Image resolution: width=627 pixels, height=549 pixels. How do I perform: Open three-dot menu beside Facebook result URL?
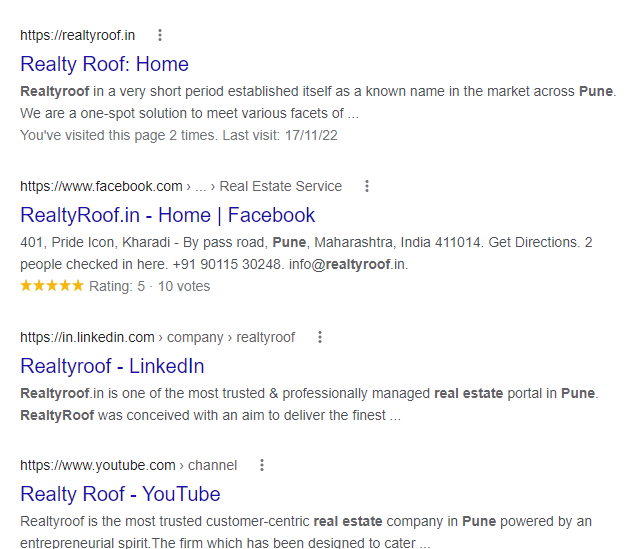[367, 186]
